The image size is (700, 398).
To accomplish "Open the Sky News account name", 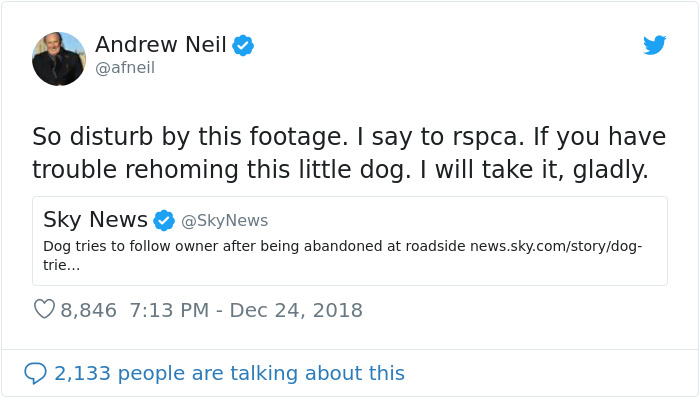I will click(x=95, y=220).
